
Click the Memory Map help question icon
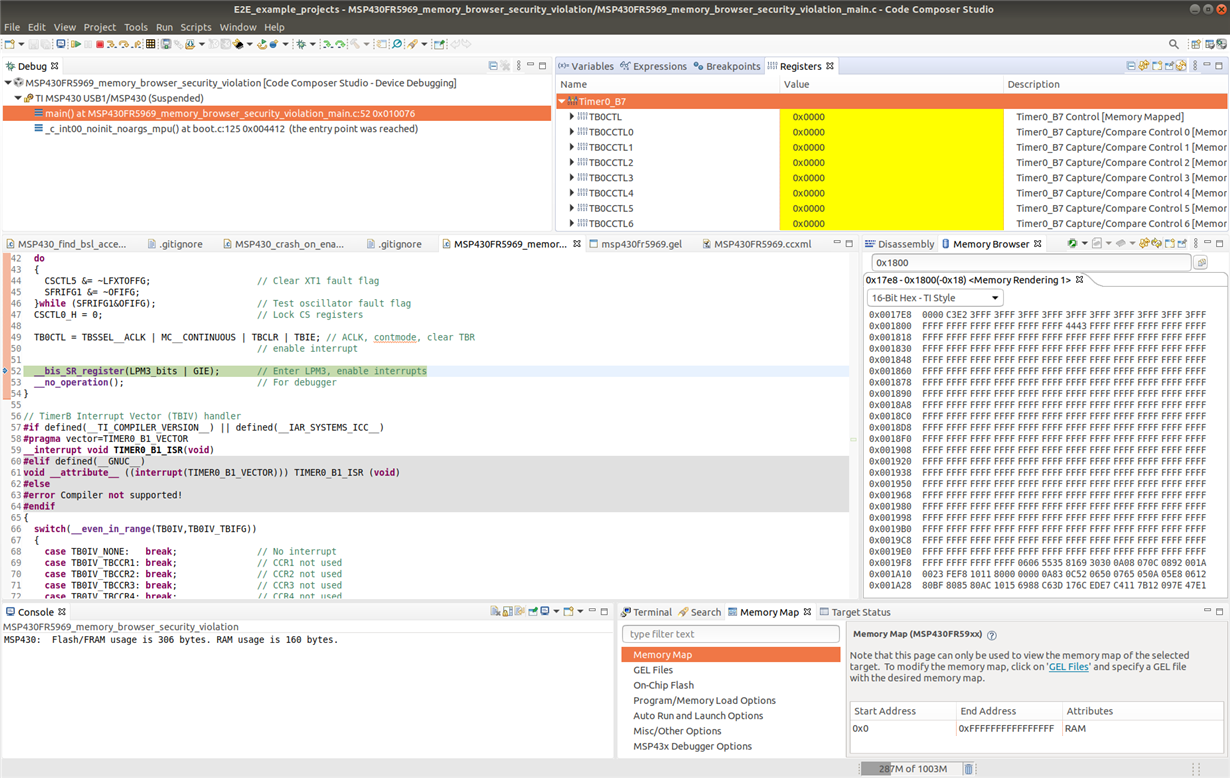[x=992, y=635]
